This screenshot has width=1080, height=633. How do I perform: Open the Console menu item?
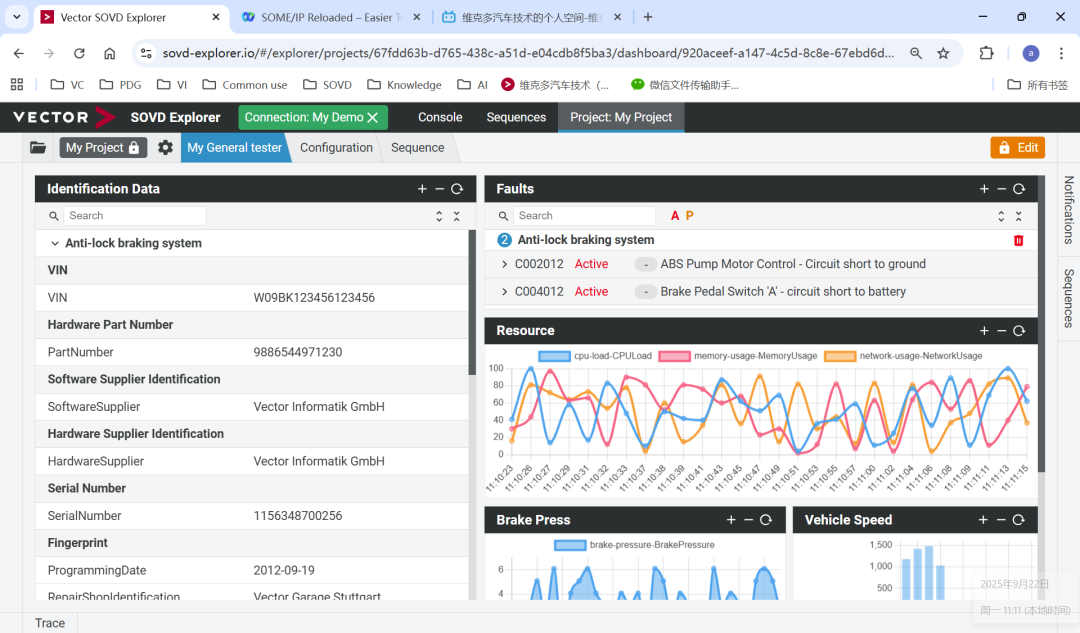pyautogui.click(x=440, y=117)
